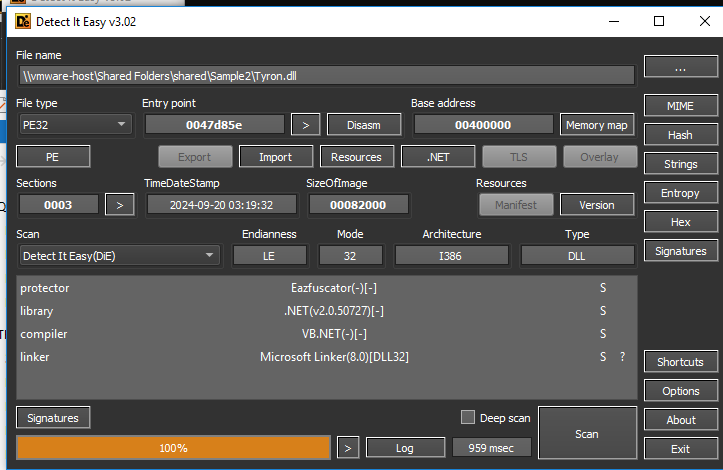Click the Exit button
Screen dimensions: 723x470
[x=681, y=449]
